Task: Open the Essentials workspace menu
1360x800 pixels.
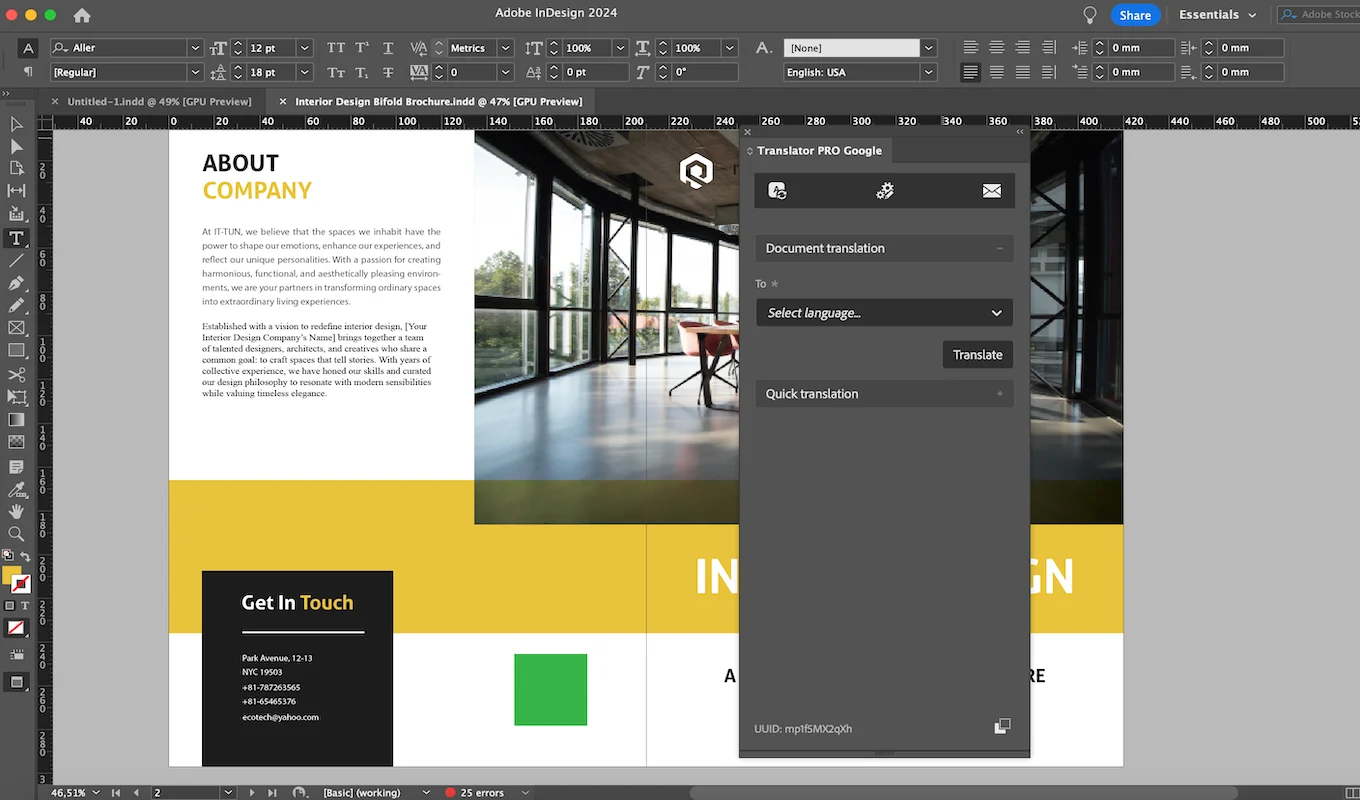Action: tap(1217, 15)
